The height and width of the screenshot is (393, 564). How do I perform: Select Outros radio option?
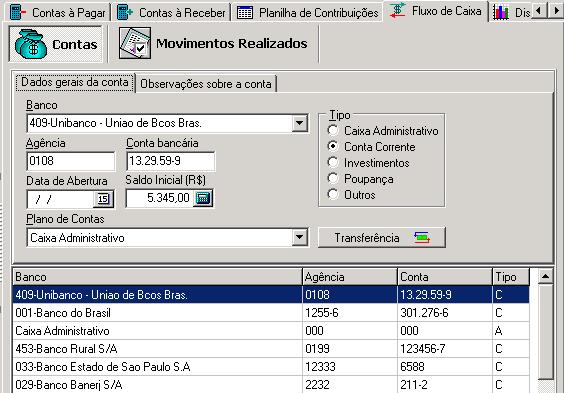pyautogui.click(x=352, y=195)
